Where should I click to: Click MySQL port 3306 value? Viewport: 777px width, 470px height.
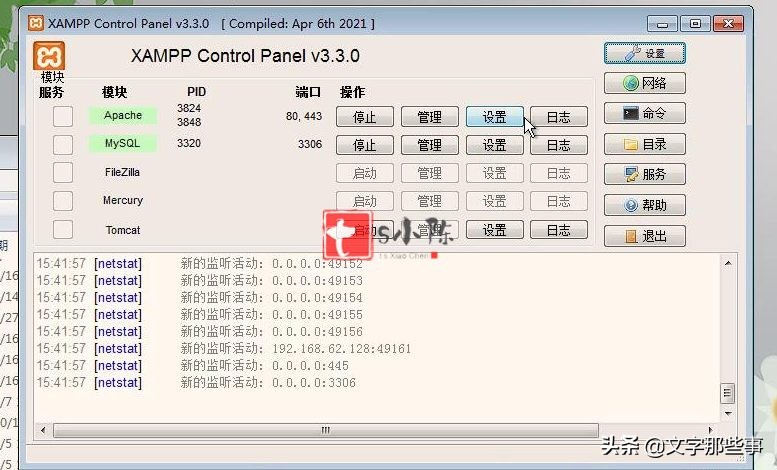(310, 144)
